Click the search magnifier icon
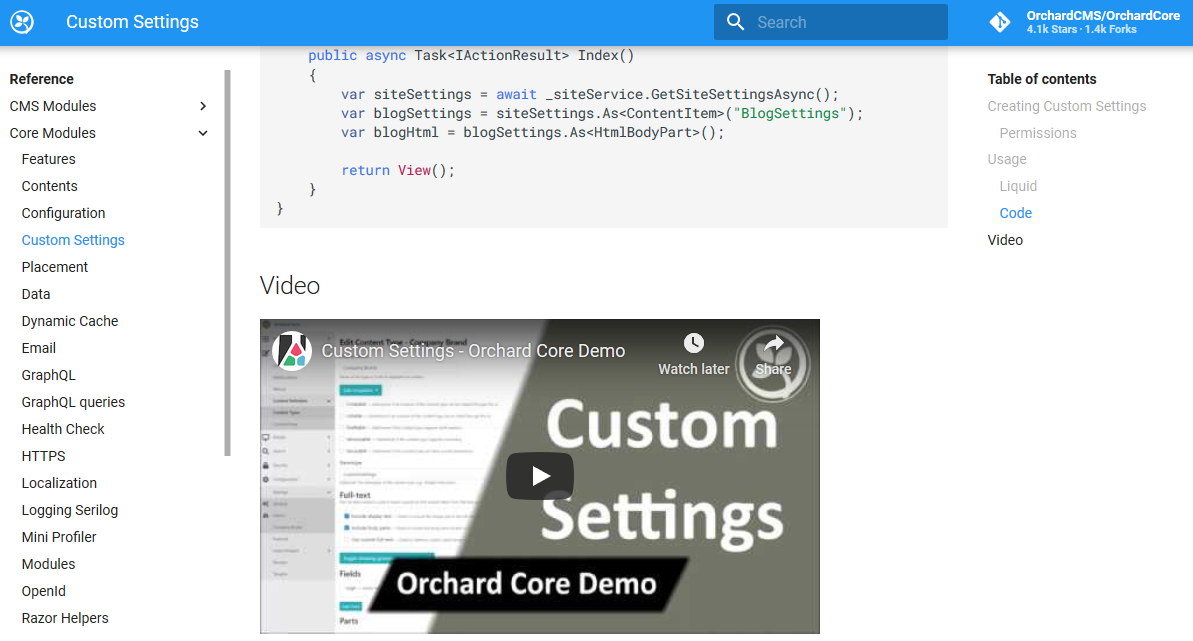This screenshot has width=1193, height=641. pyautogui.click(x=735, y=22)
